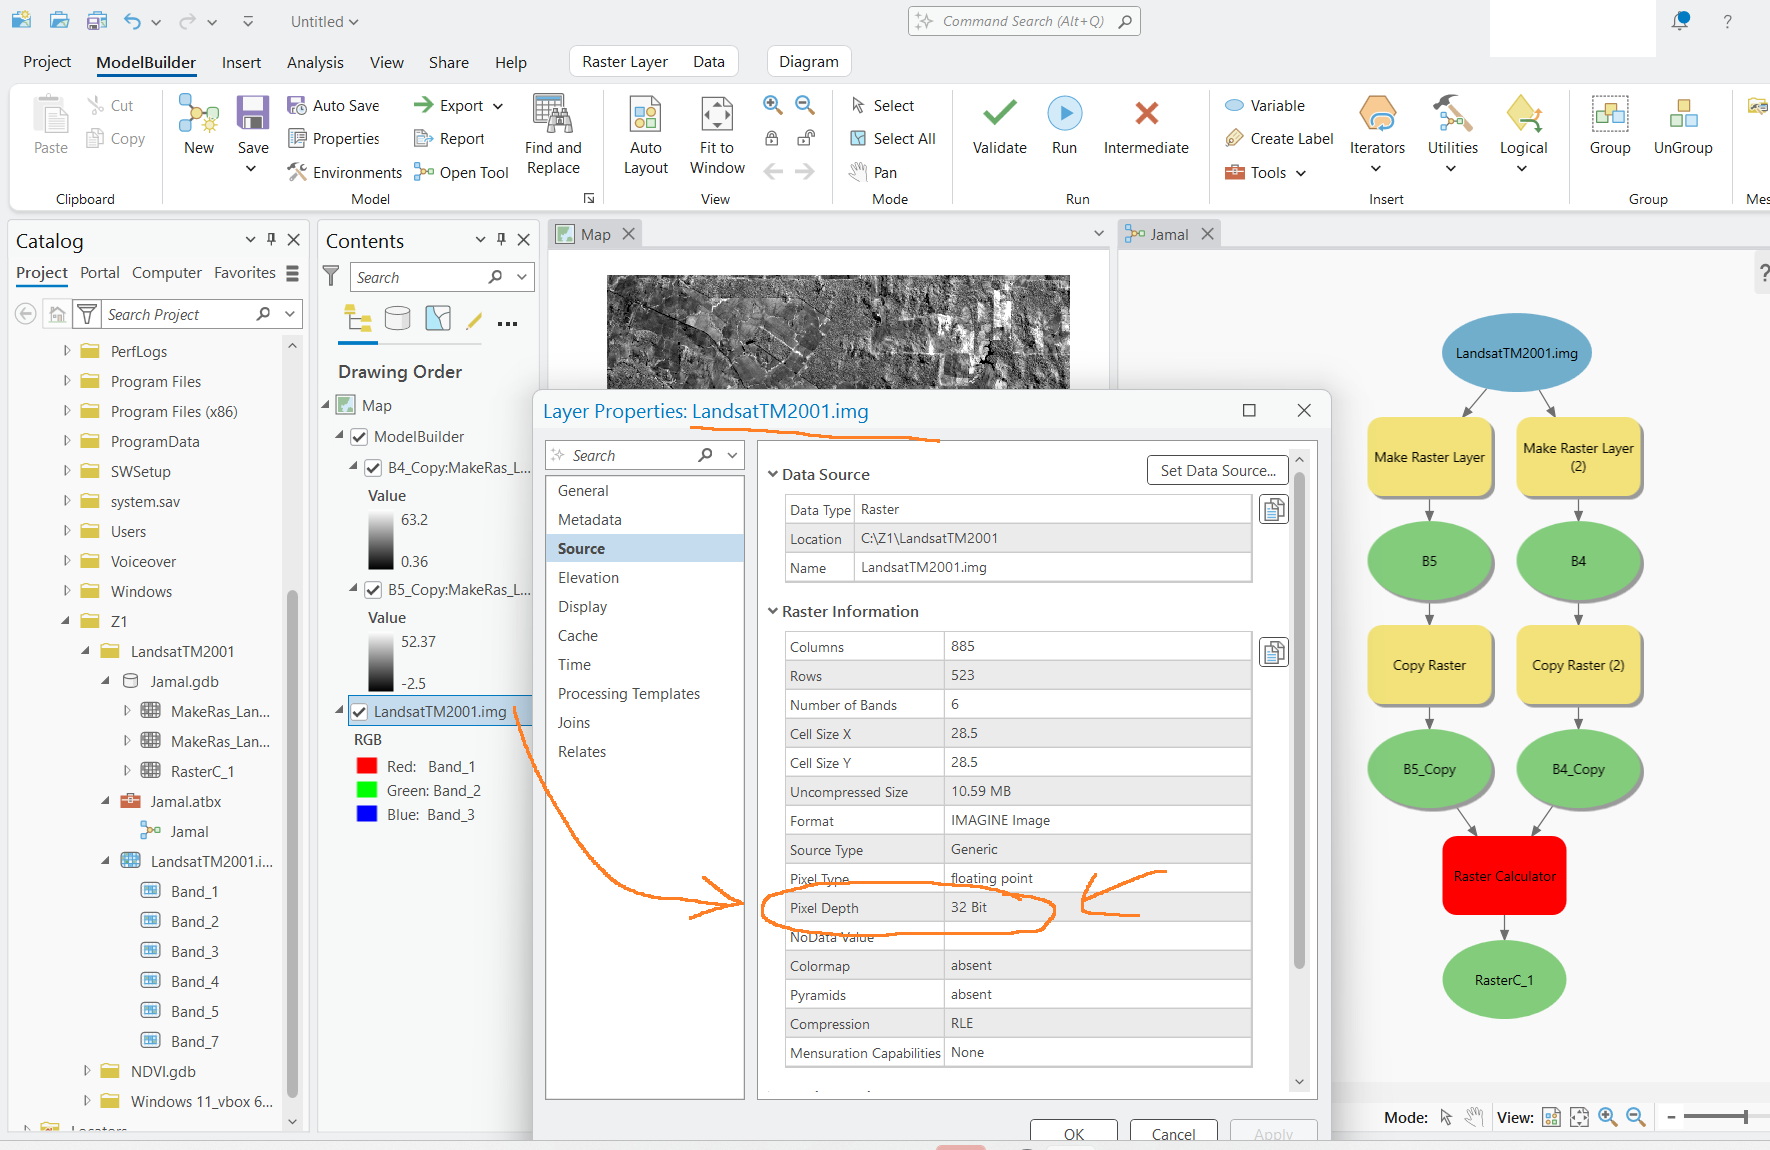The image size is (1770, 1150).
Task: Click the red swatch for Band_1
Action: pos(364,765)
